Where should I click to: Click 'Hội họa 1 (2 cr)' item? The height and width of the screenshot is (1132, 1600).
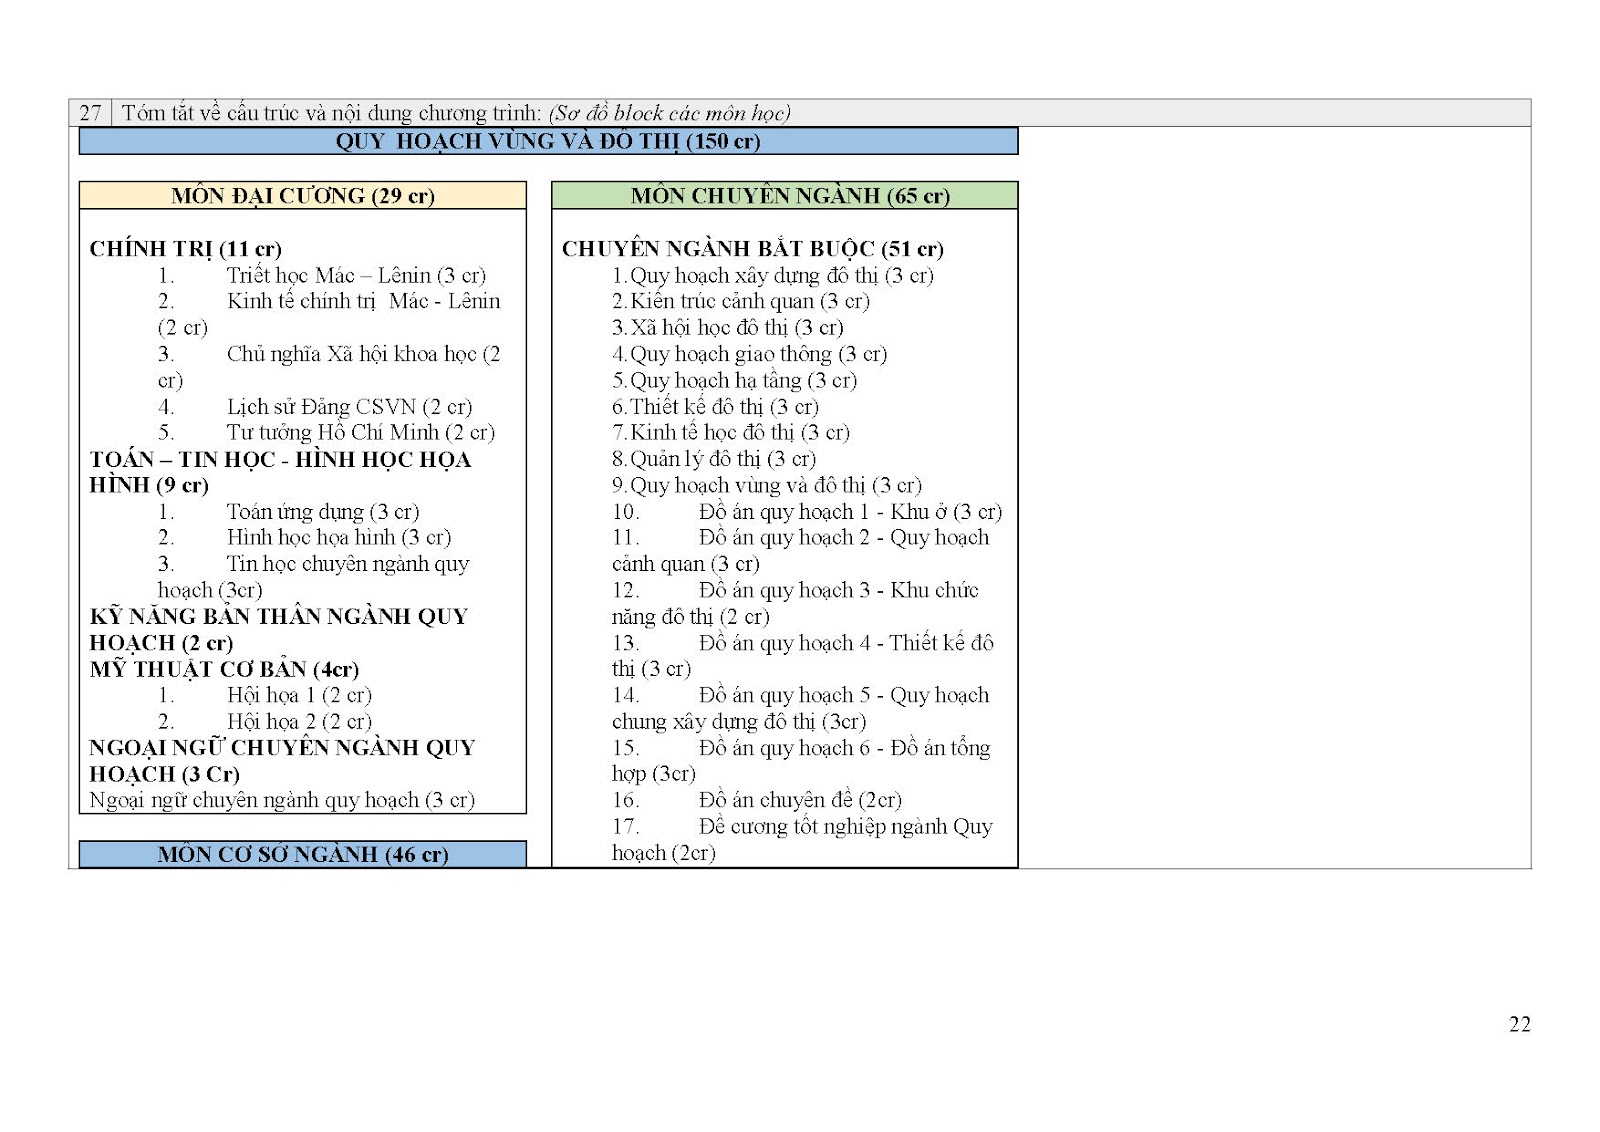click(298, 695)
